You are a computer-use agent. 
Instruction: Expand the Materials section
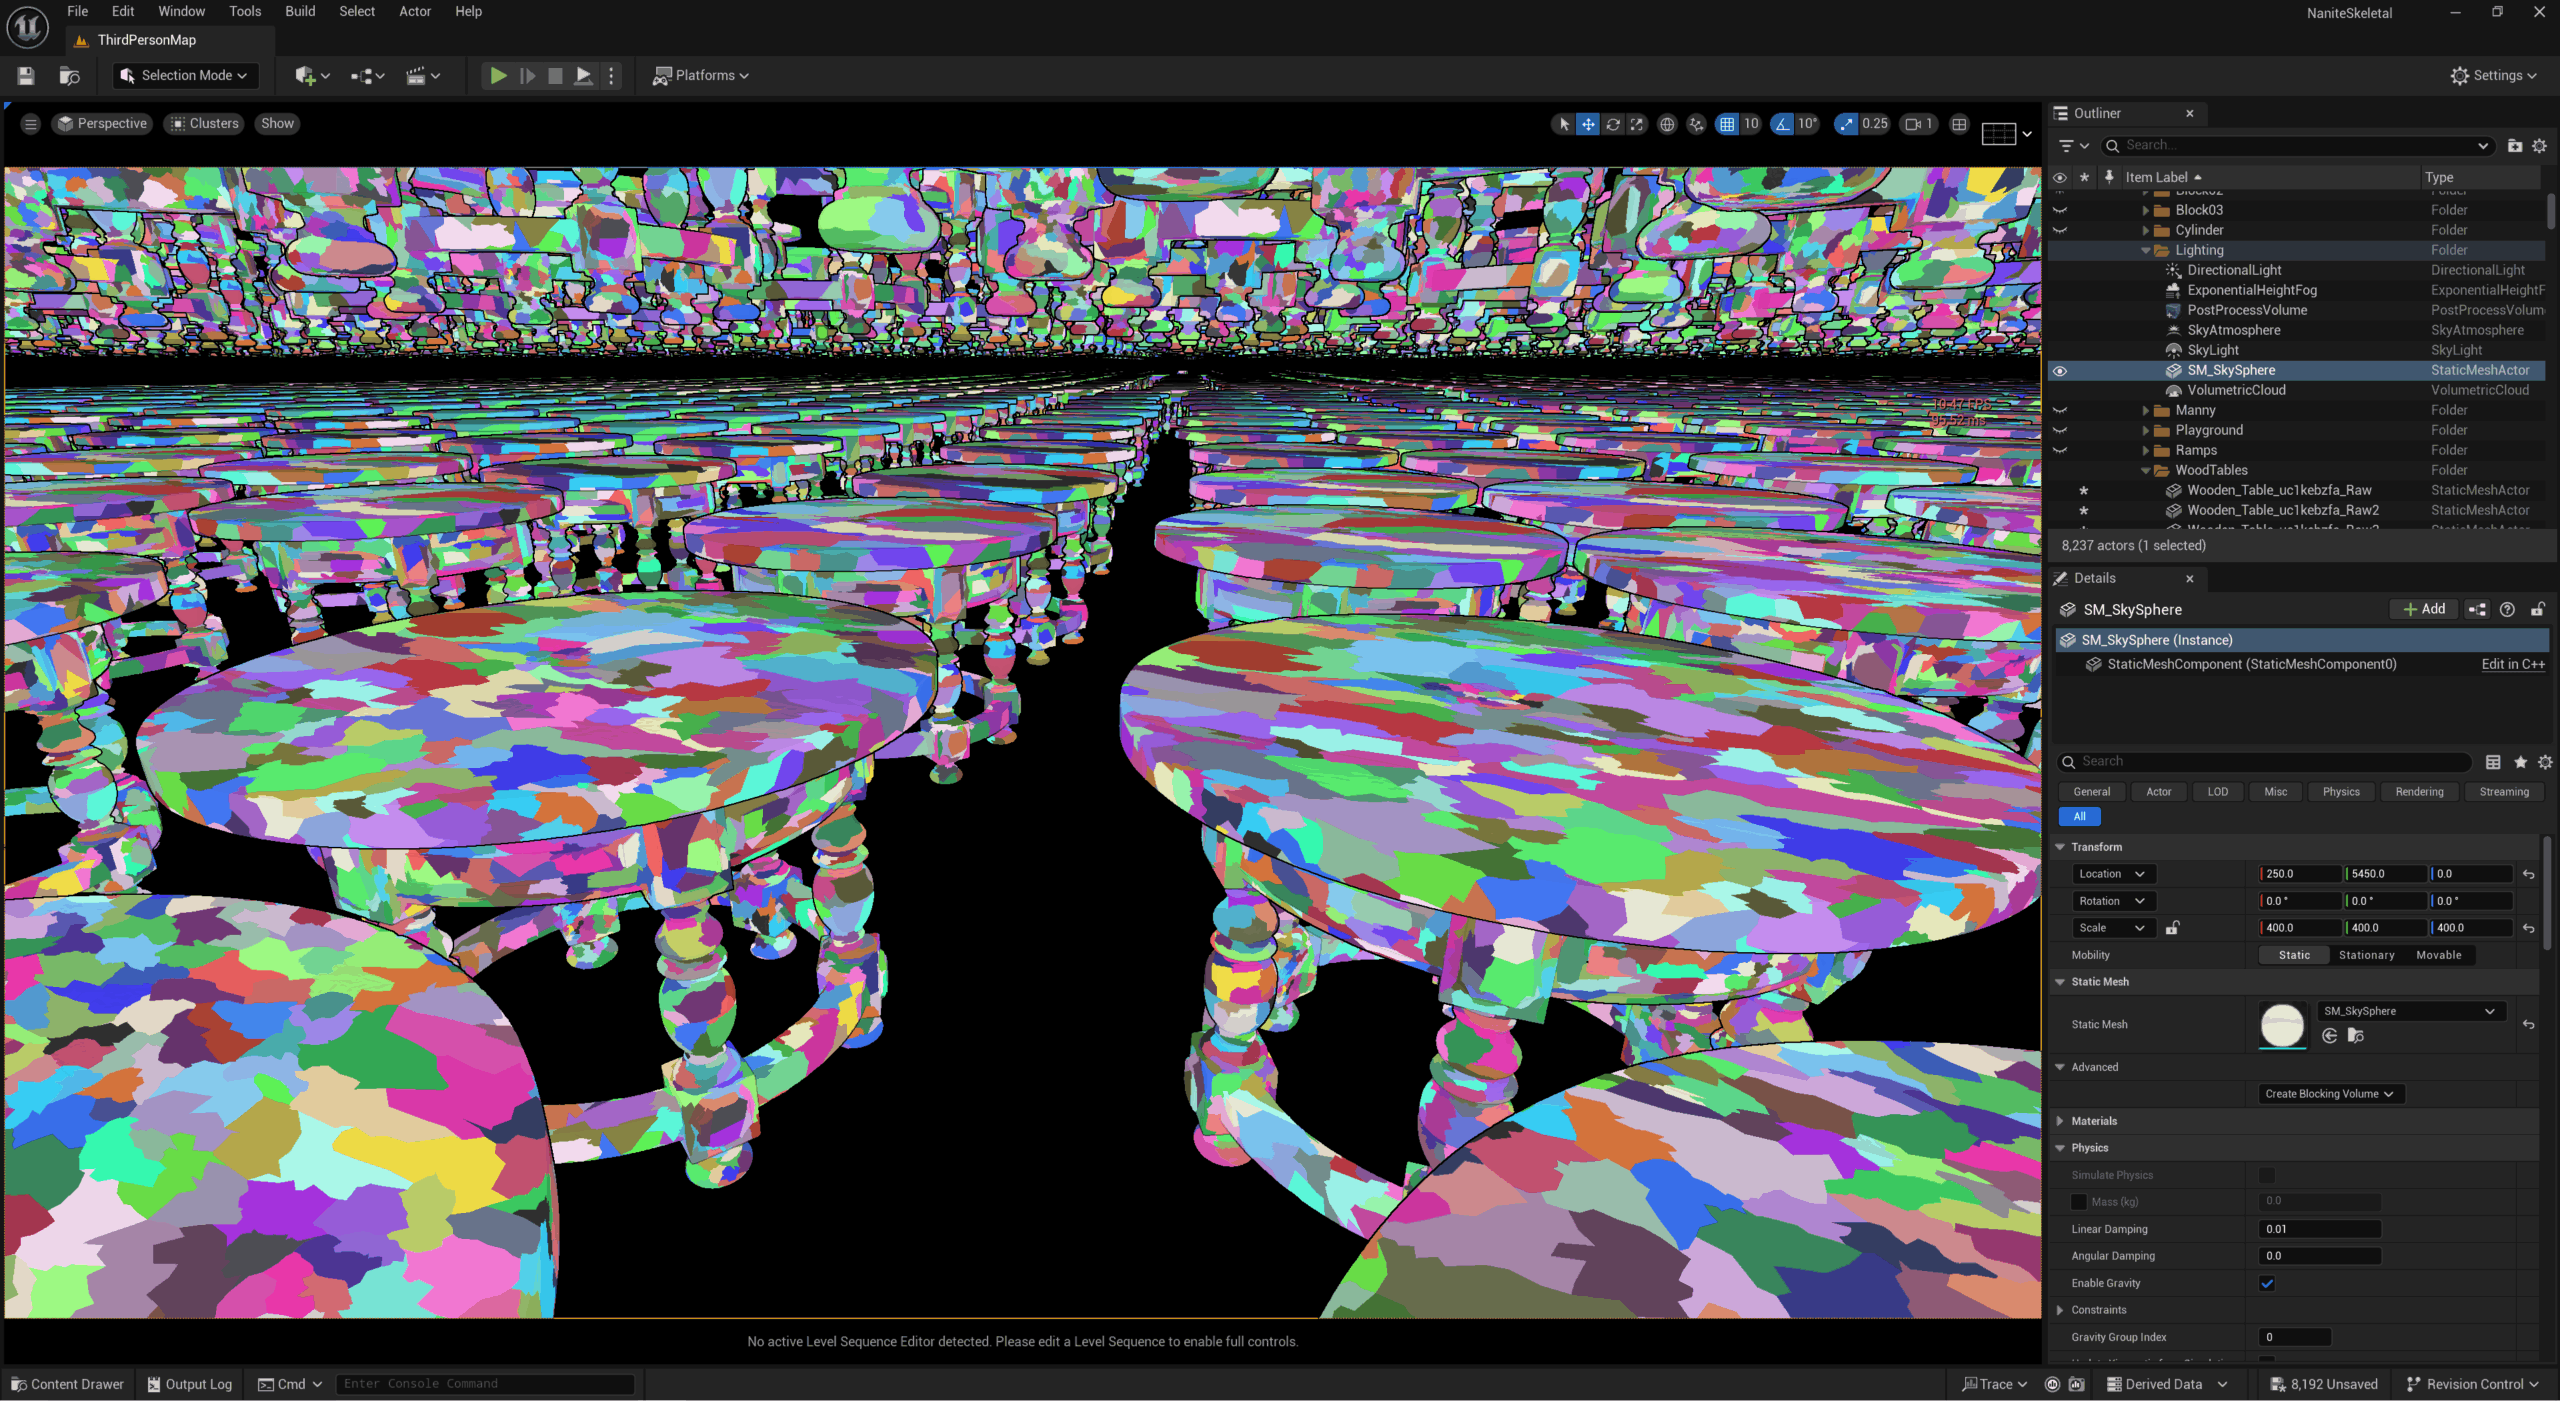click(x=2060, y=1121)
